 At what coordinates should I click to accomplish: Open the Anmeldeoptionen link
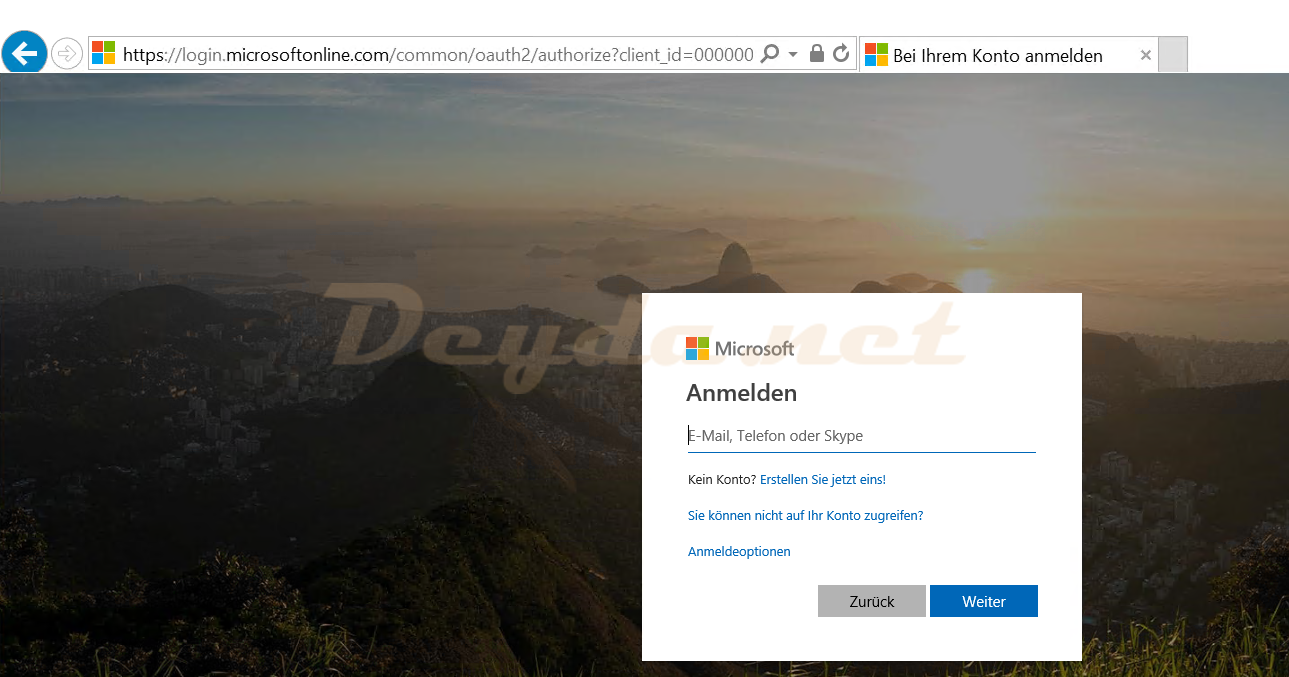coord(739,552)
